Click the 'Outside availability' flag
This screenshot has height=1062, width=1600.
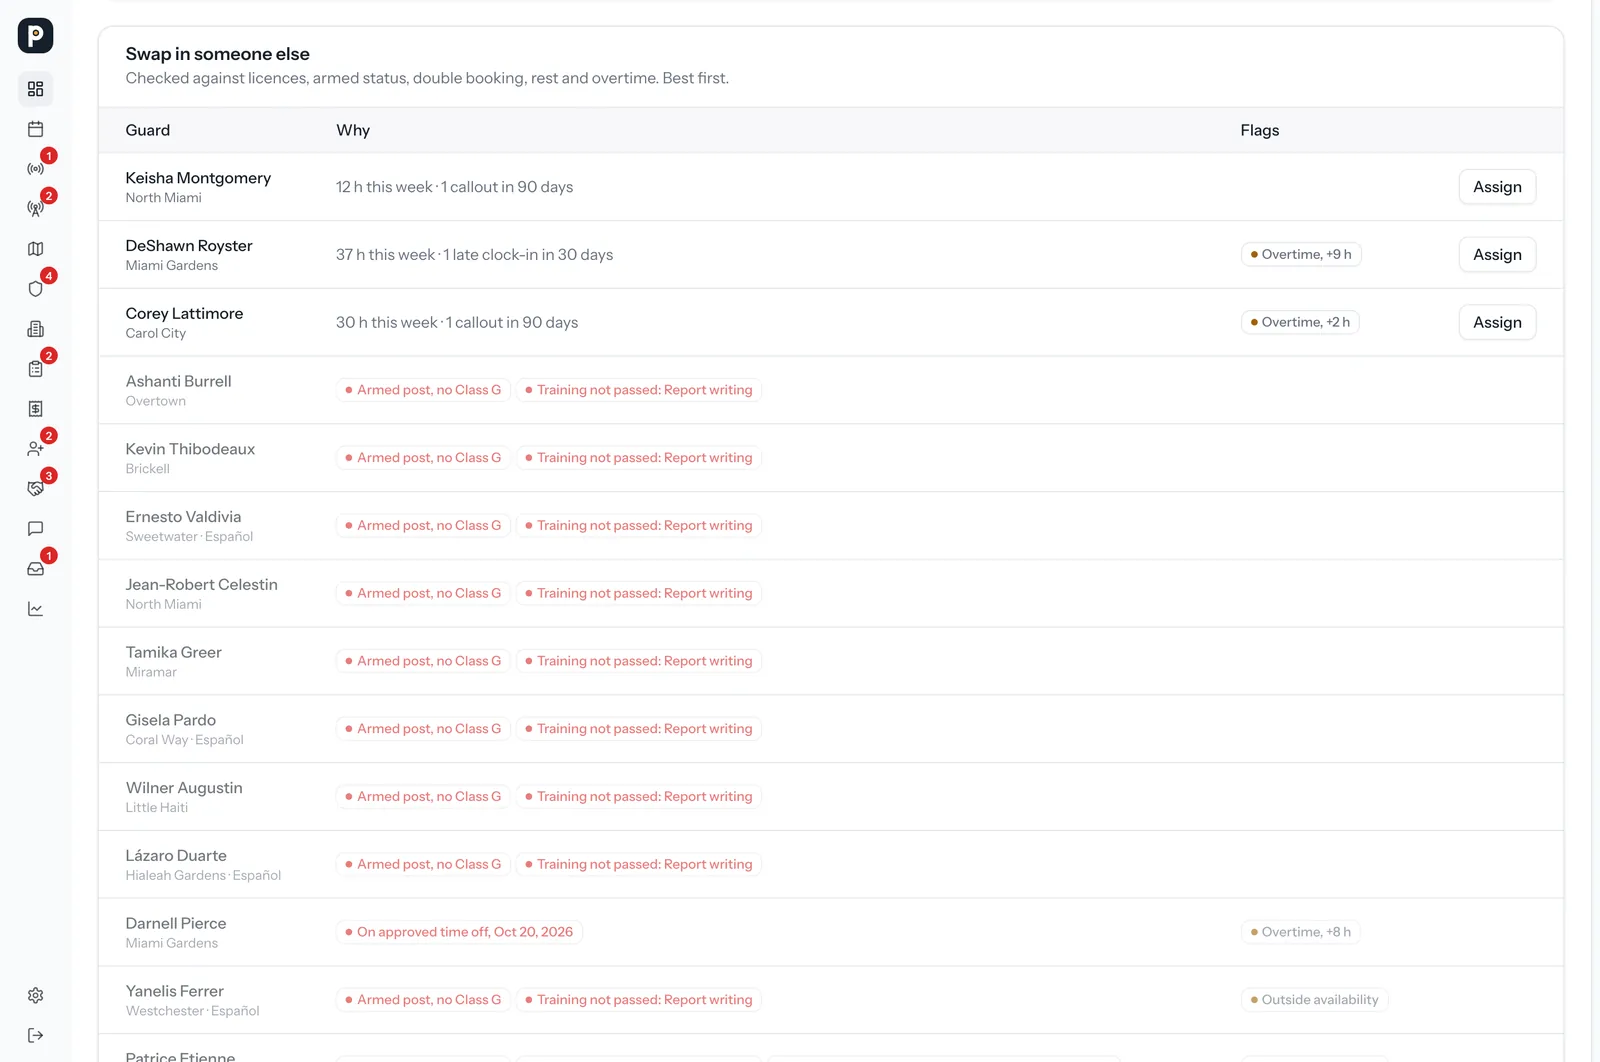click(x=1314, y=1000)
